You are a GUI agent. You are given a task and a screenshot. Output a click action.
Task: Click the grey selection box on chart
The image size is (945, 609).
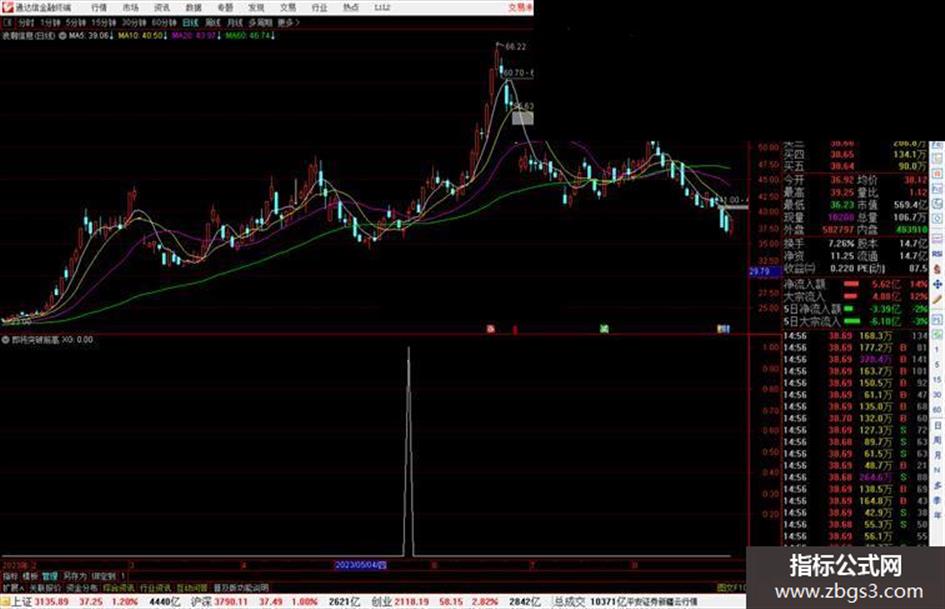pyautogui.click(x=523, y=118)
